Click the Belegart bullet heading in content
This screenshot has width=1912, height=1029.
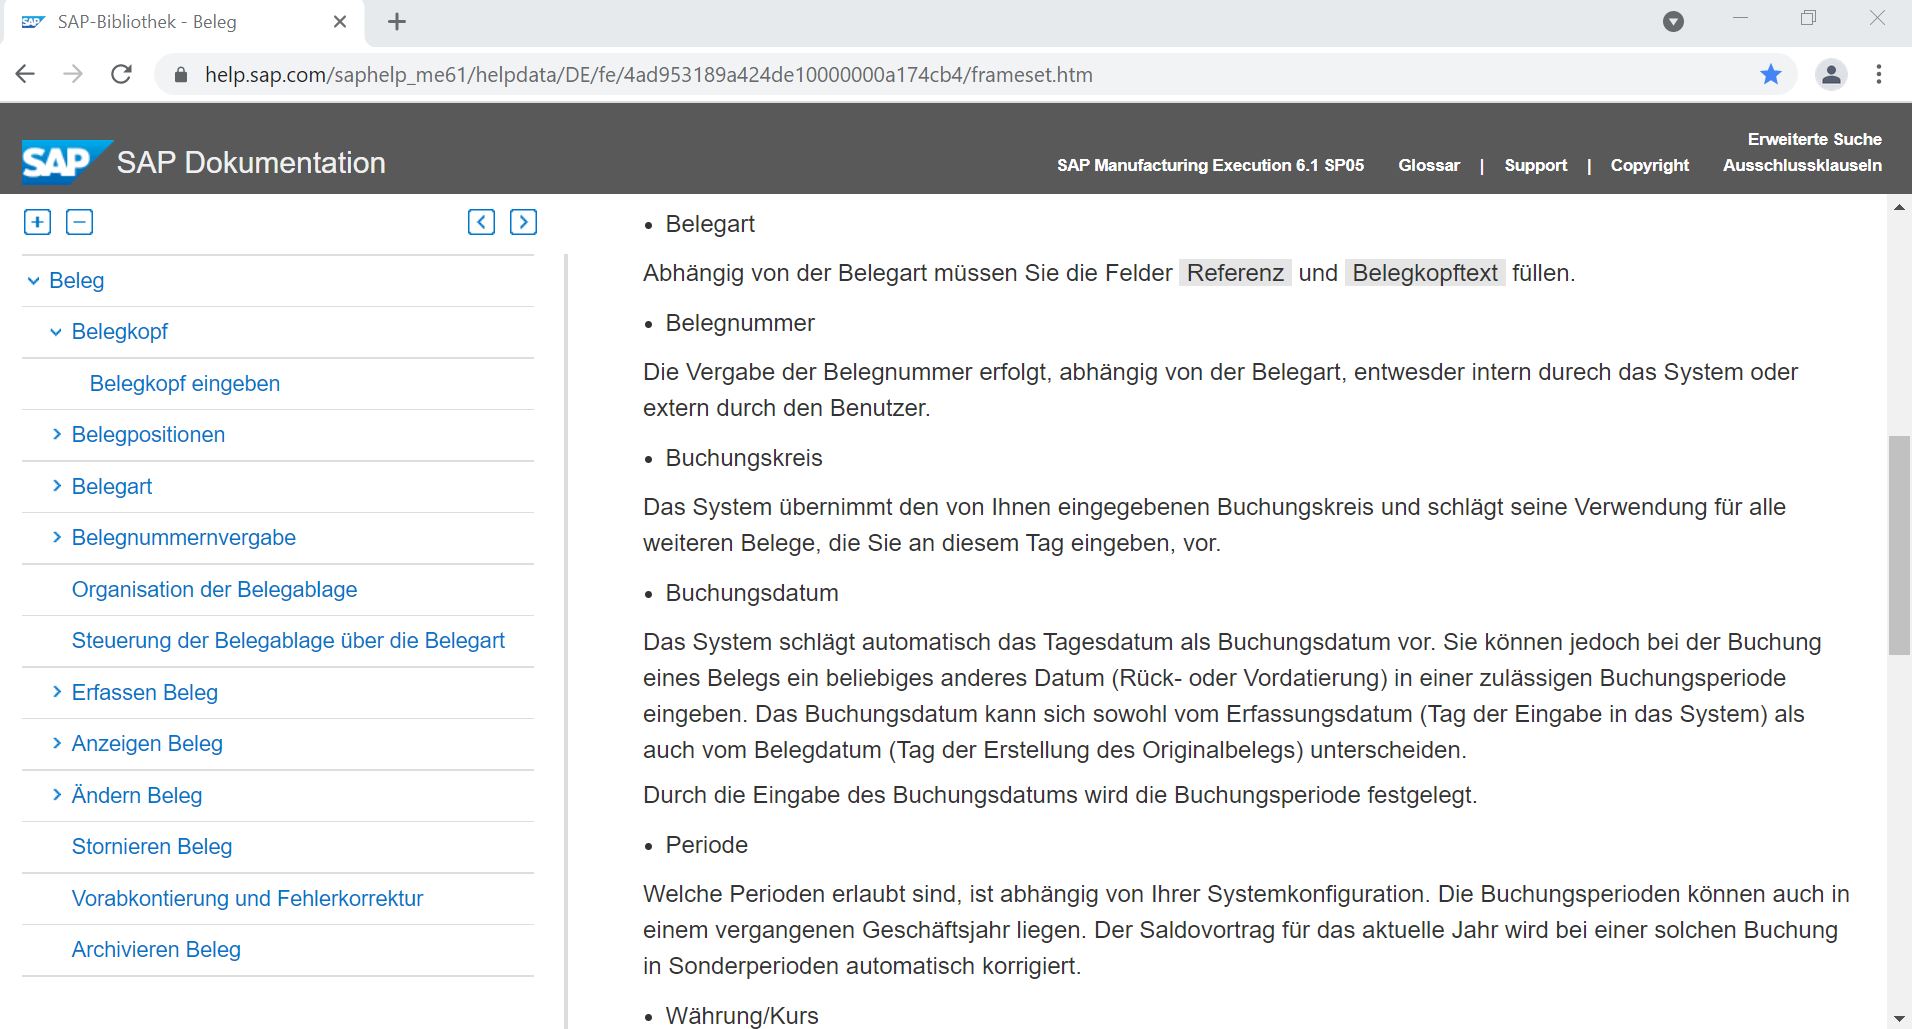click(x=710, y=224)
